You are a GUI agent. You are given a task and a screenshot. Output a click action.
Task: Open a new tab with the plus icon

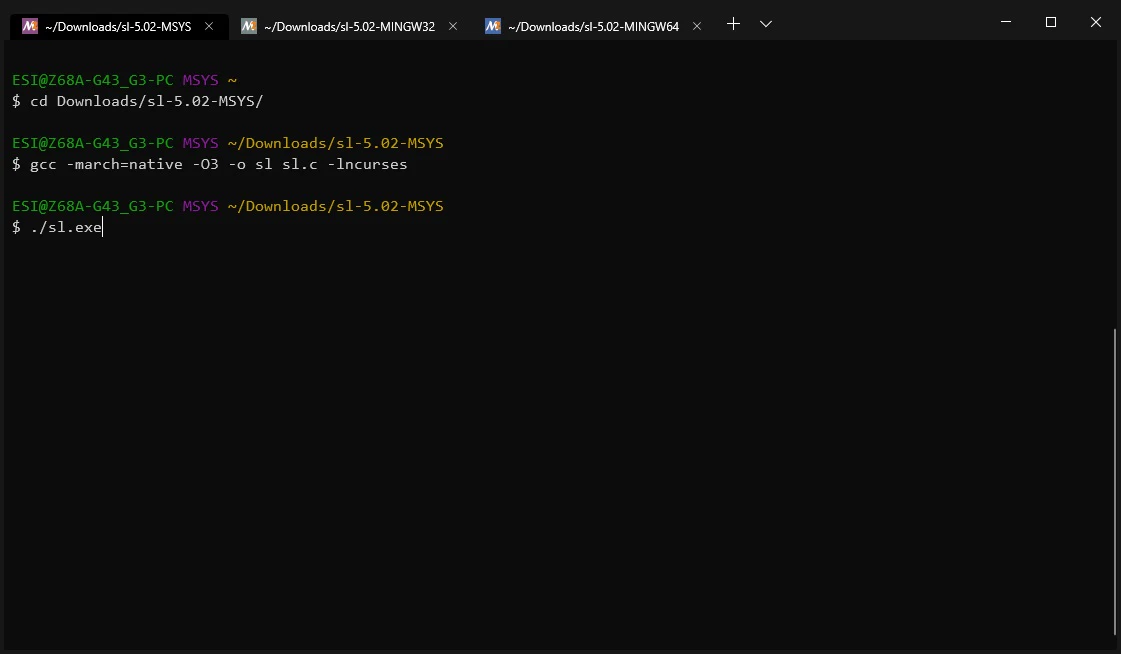pos(733,24)
